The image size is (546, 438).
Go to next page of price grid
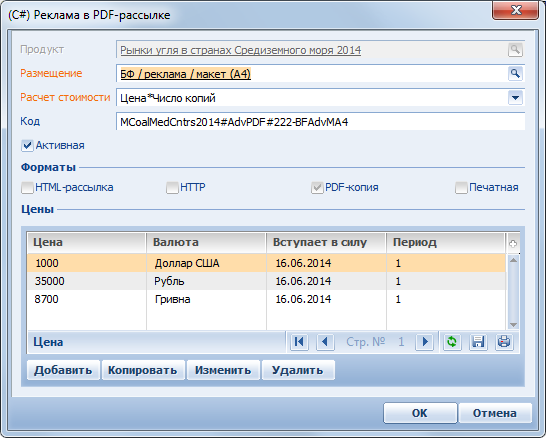tap(424, 342)
